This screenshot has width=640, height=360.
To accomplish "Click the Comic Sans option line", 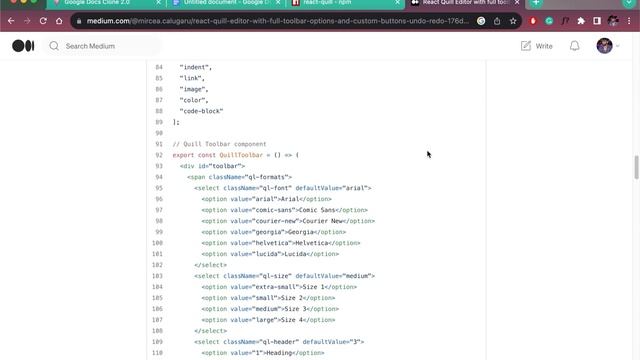I will 284,210.
